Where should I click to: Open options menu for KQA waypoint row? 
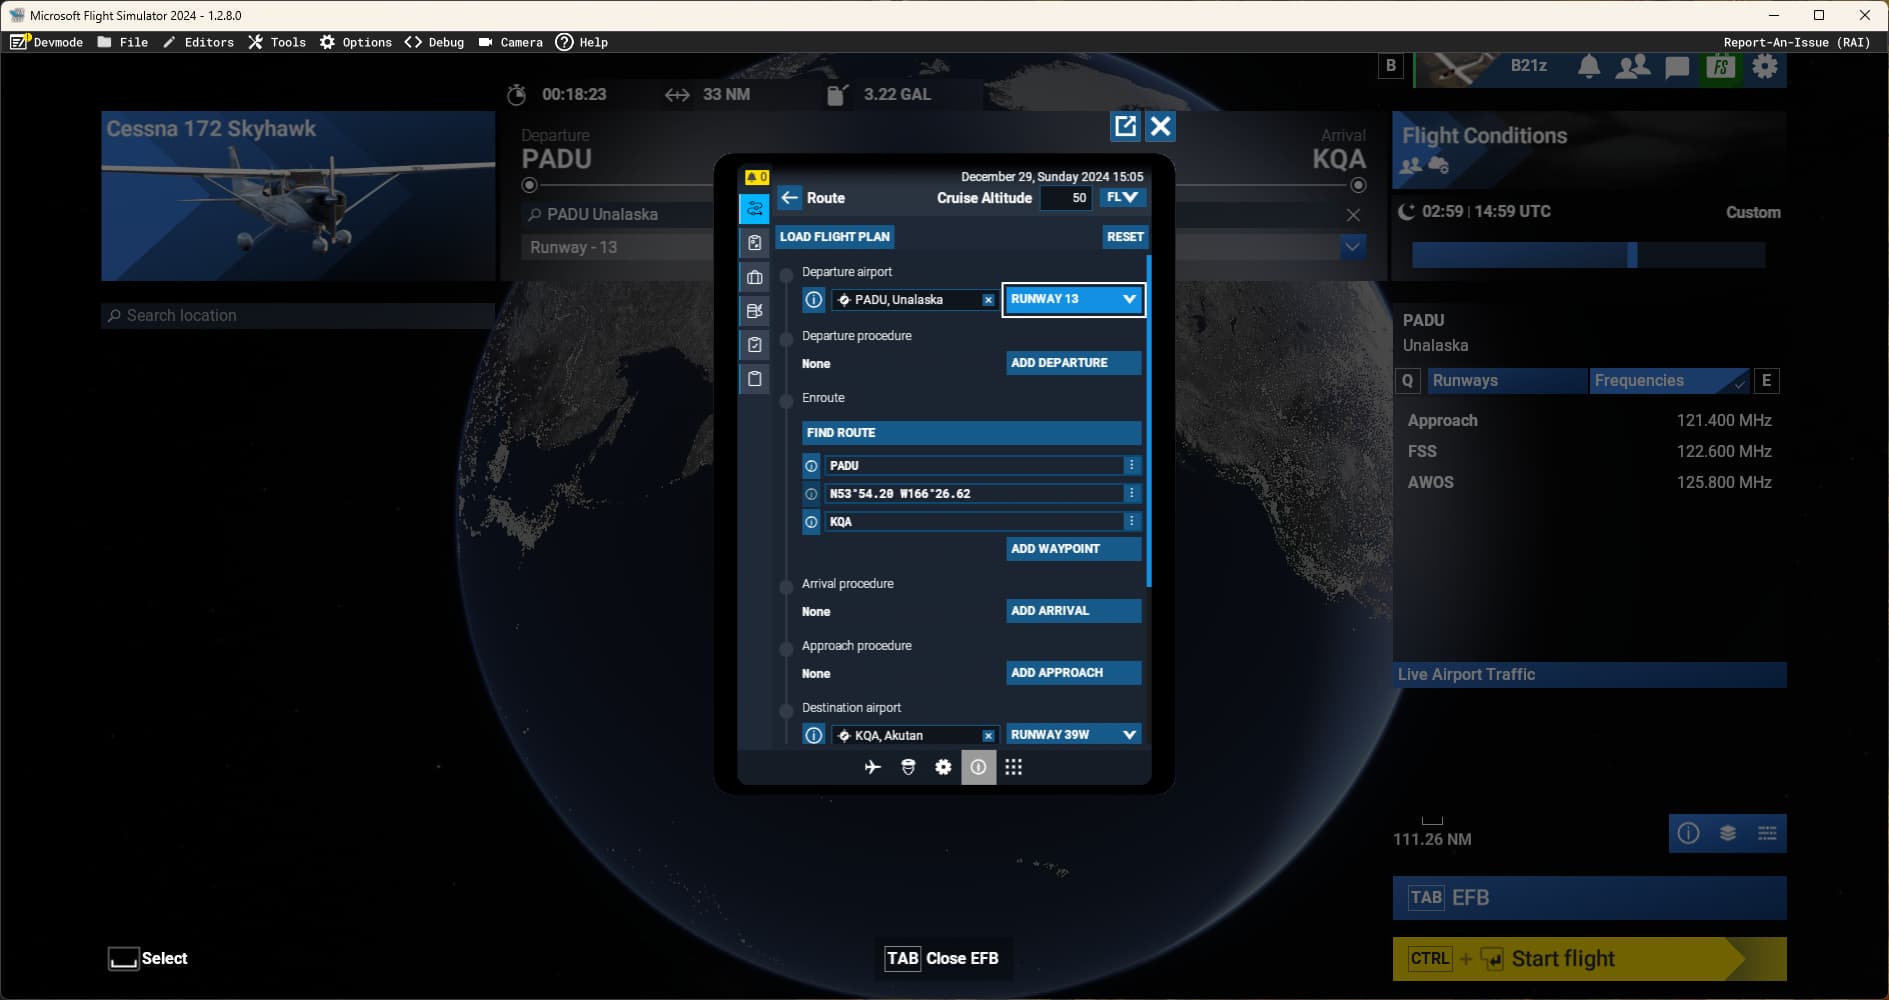point(1132,522)
